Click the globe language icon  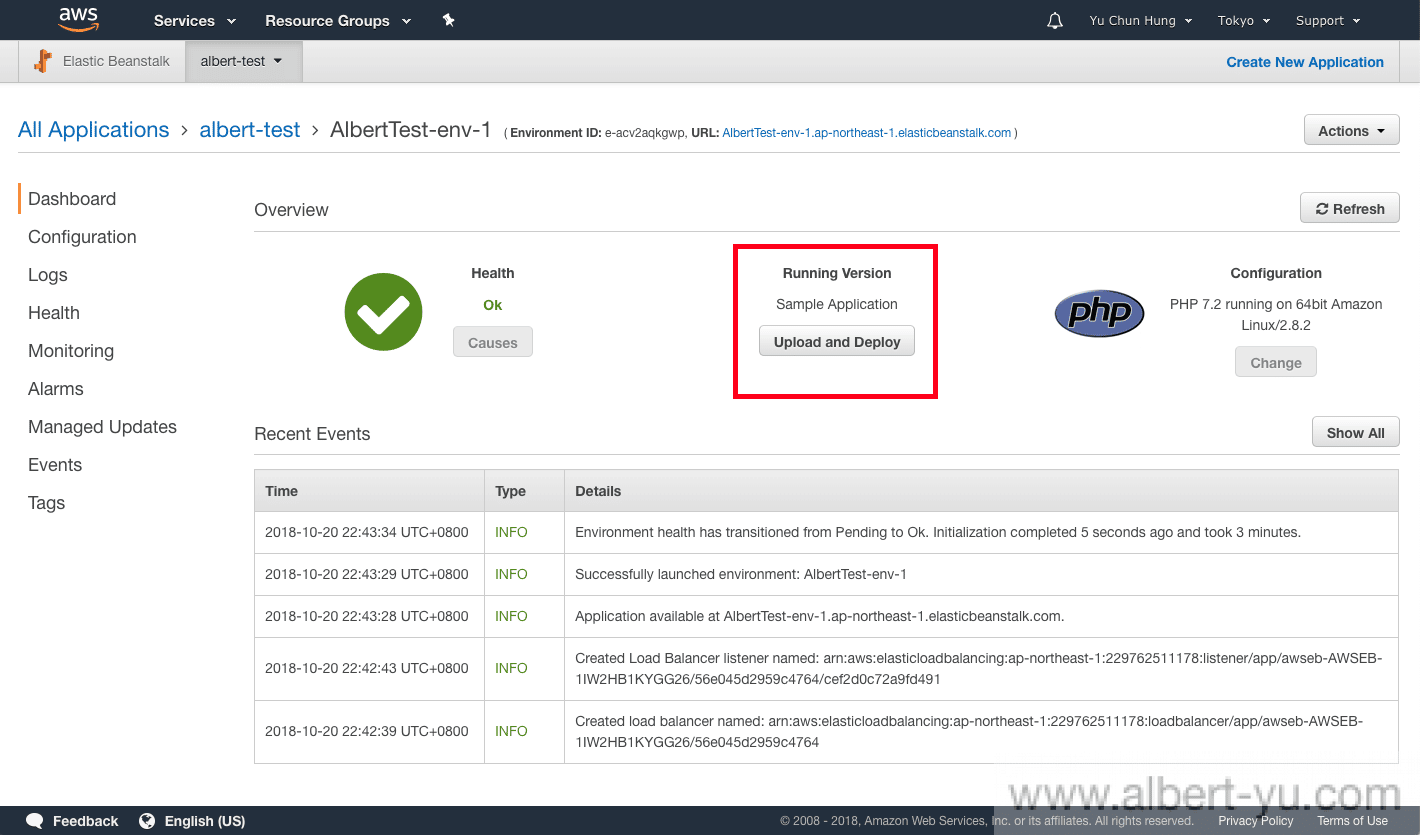coord(147,821)
